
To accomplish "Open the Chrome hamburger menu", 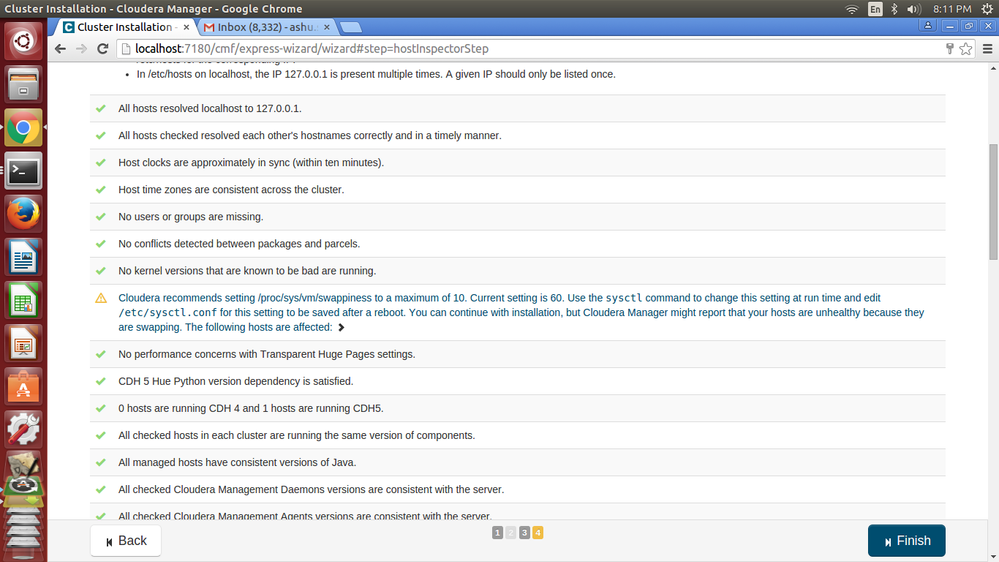I will pyautogui.click(x=988, y=49).
